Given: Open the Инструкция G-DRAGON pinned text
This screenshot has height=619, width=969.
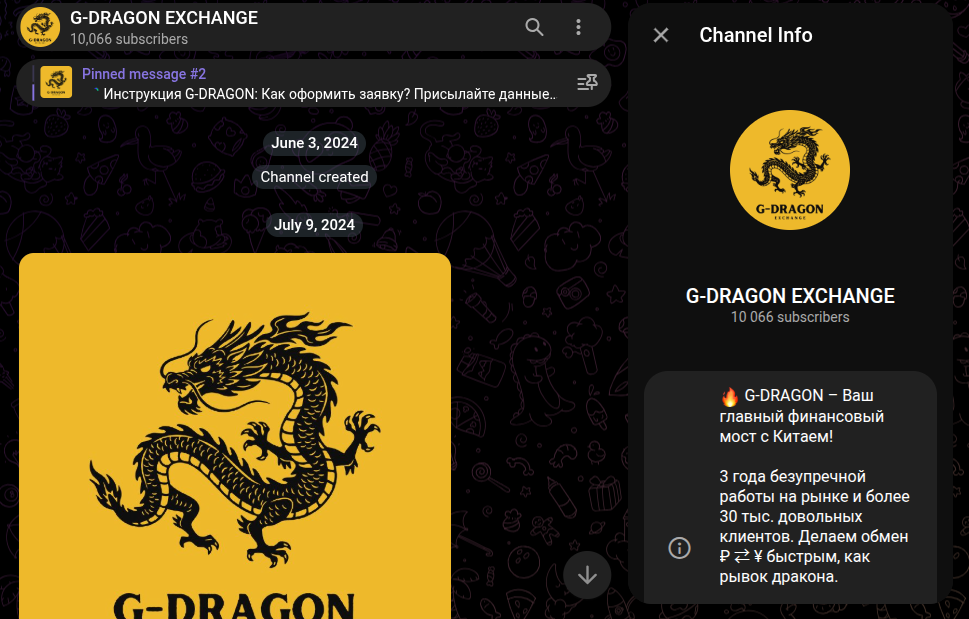Looking at the screenshot, I should point(324,95).
